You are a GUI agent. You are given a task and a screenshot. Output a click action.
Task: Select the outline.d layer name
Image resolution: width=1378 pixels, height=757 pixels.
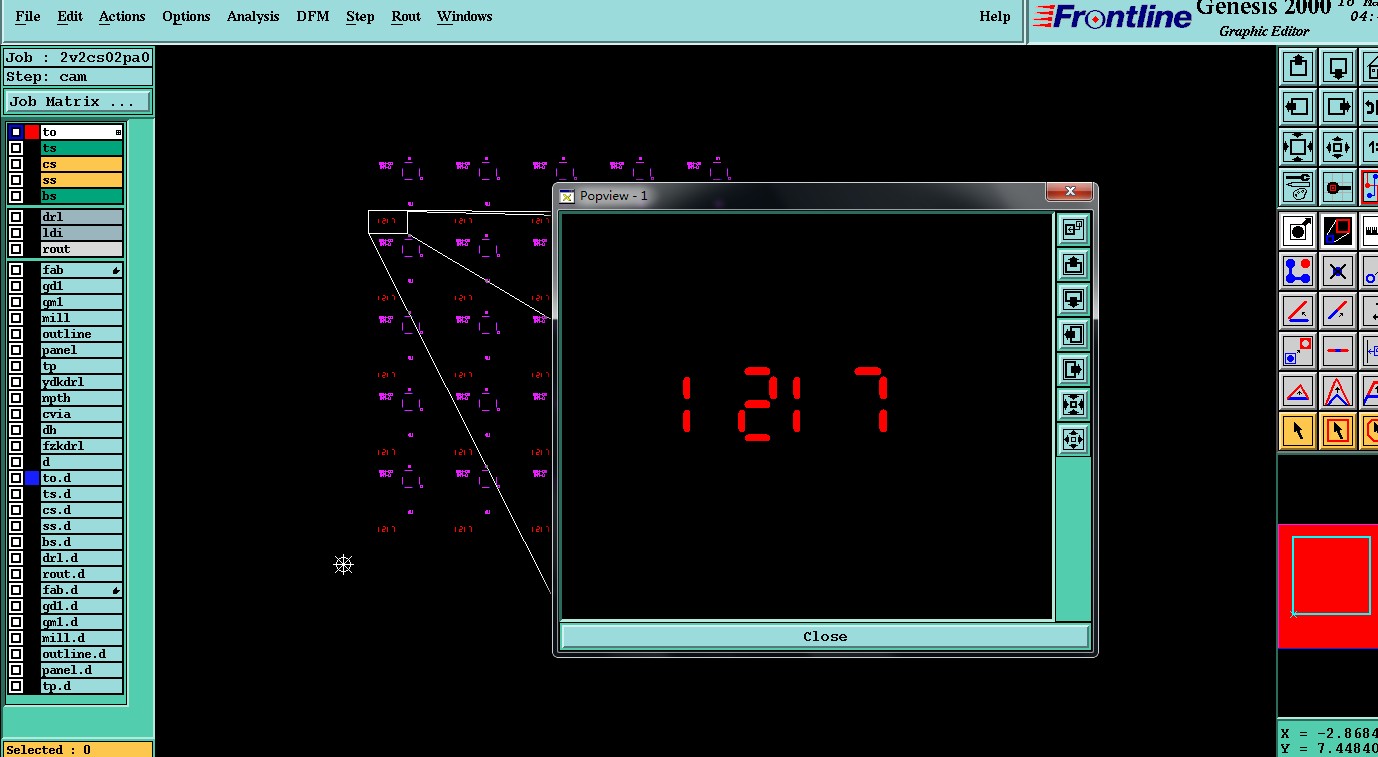(82, 654)
